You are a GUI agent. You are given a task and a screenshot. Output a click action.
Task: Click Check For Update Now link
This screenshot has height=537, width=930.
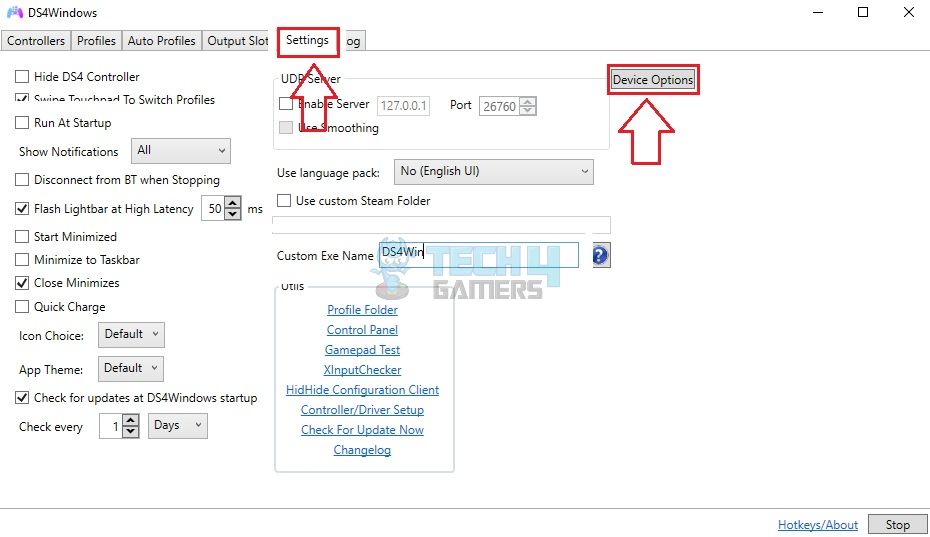click(362, 430)
